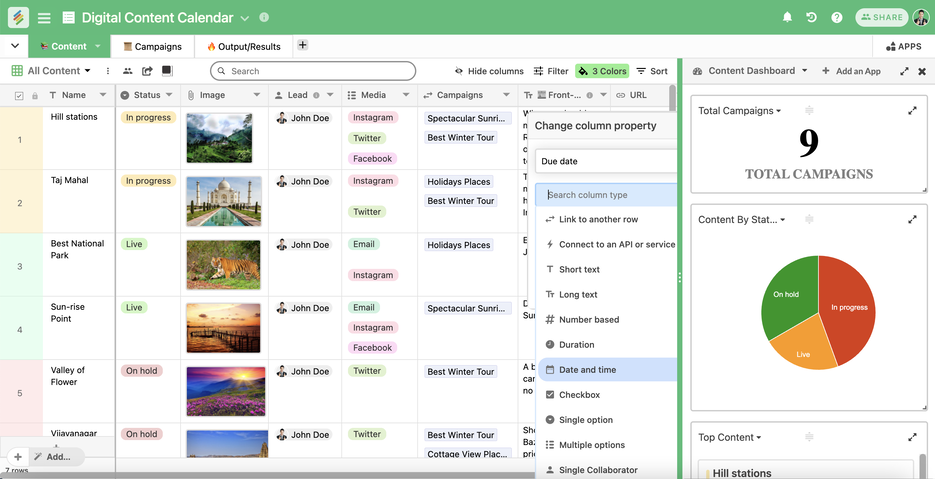Screen dimensions: 935x479
Task: Click the add row plus button
Action: click(18, 457)
